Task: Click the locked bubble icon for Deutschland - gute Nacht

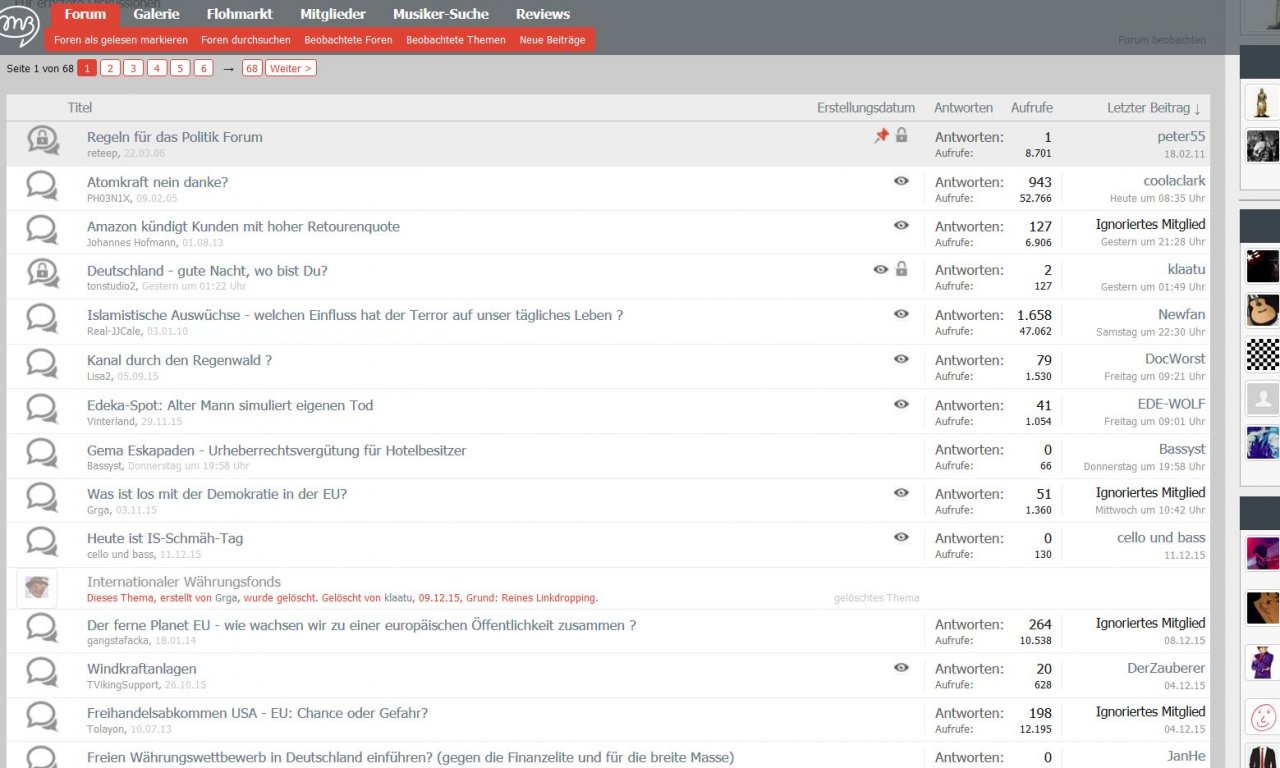Action: click(43, 274)
